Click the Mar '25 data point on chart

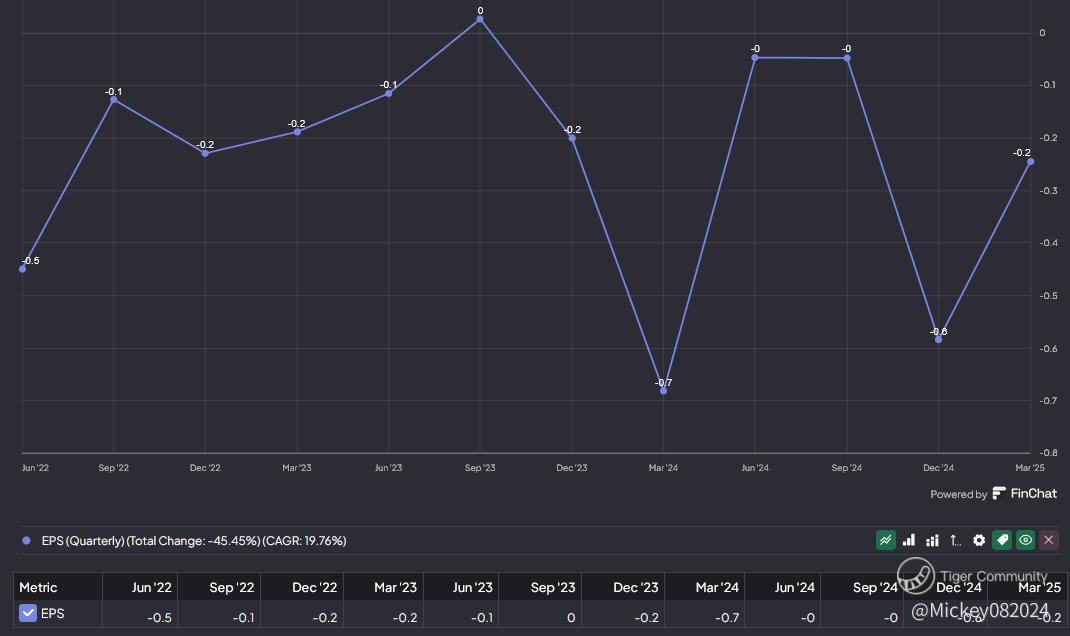point(1030,162)
